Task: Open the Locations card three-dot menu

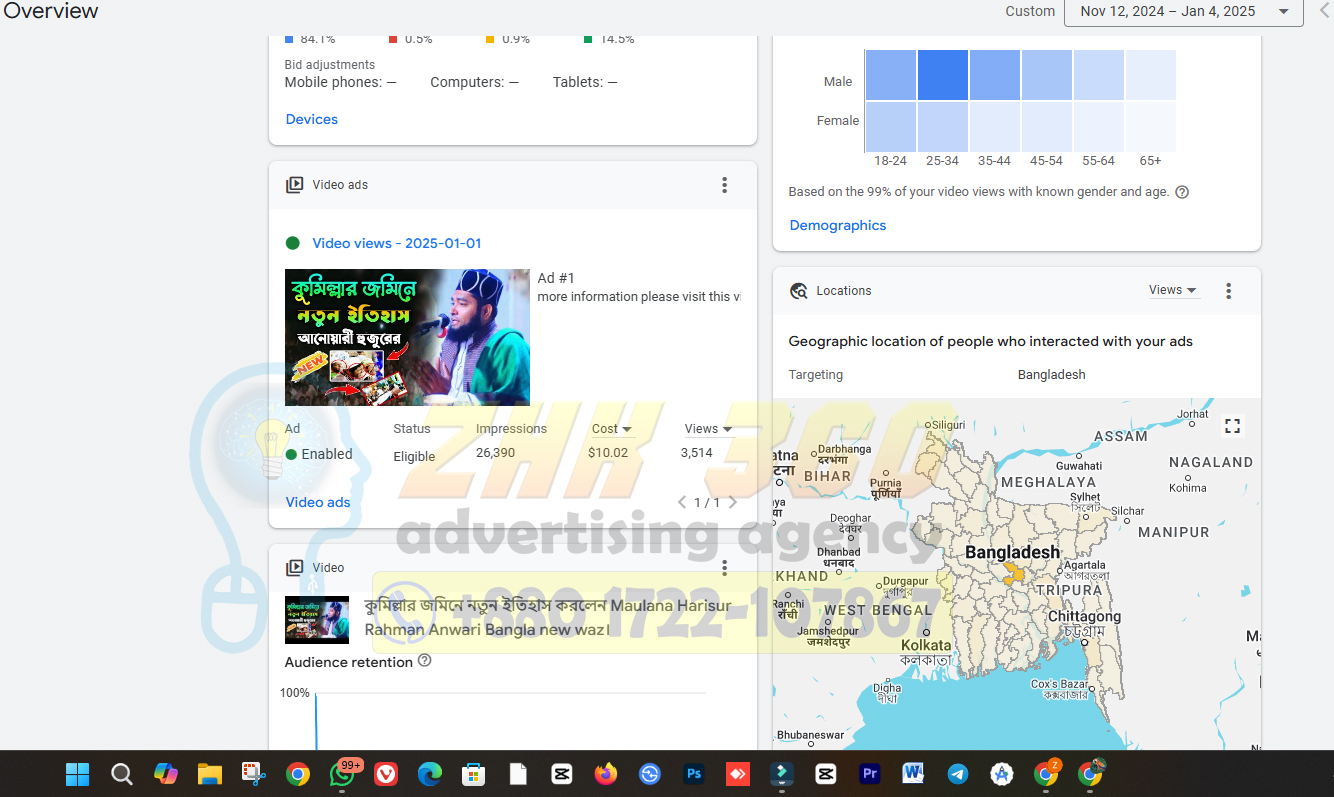Action: coord(1228,291)
